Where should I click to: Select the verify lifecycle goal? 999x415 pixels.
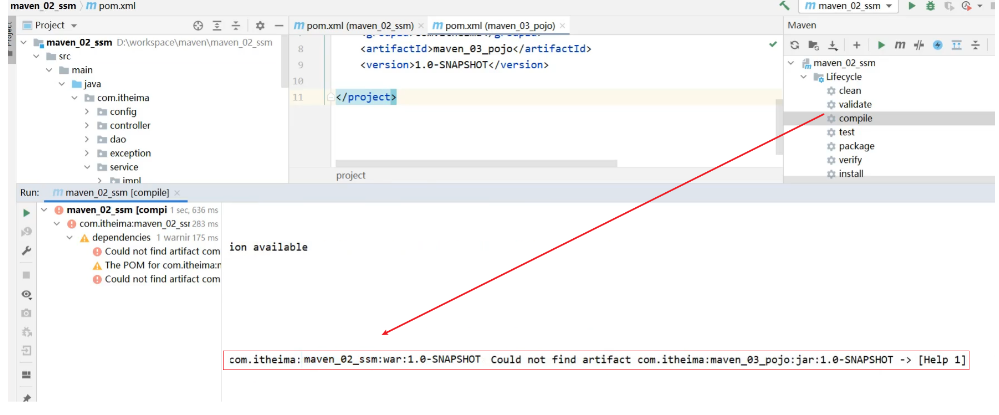coord(851,160)
